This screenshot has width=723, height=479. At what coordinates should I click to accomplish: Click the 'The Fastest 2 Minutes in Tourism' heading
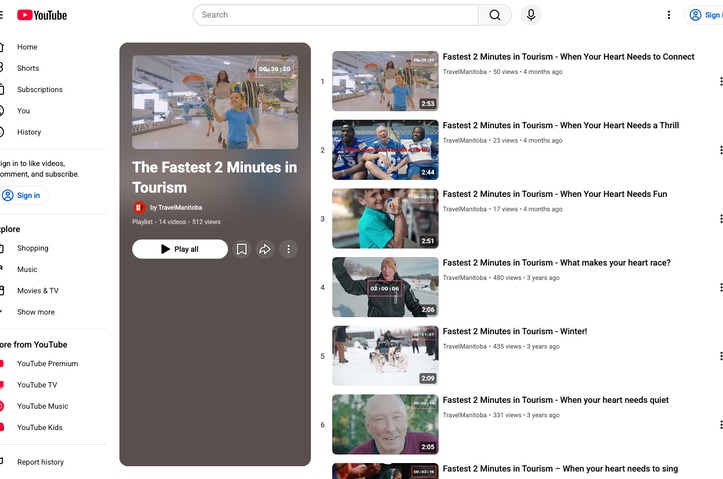pos(215,177)
